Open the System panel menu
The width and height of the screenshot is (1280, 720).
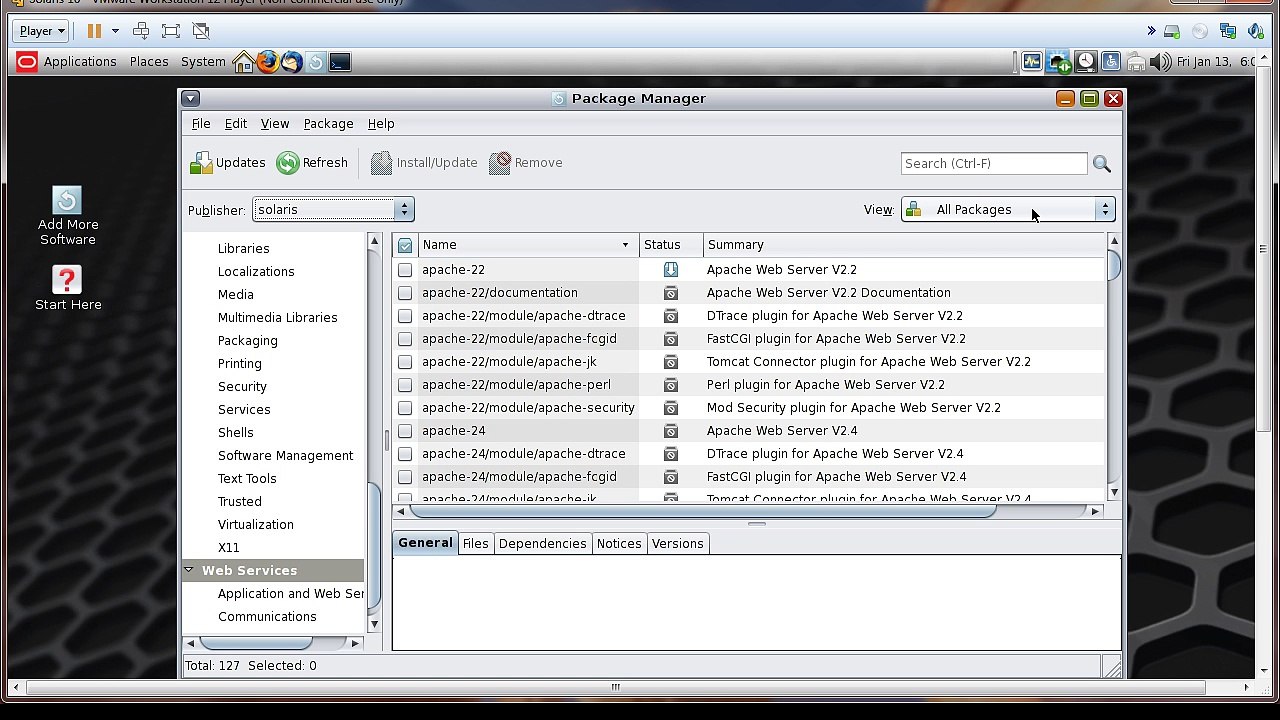click(x=203, y=62)
